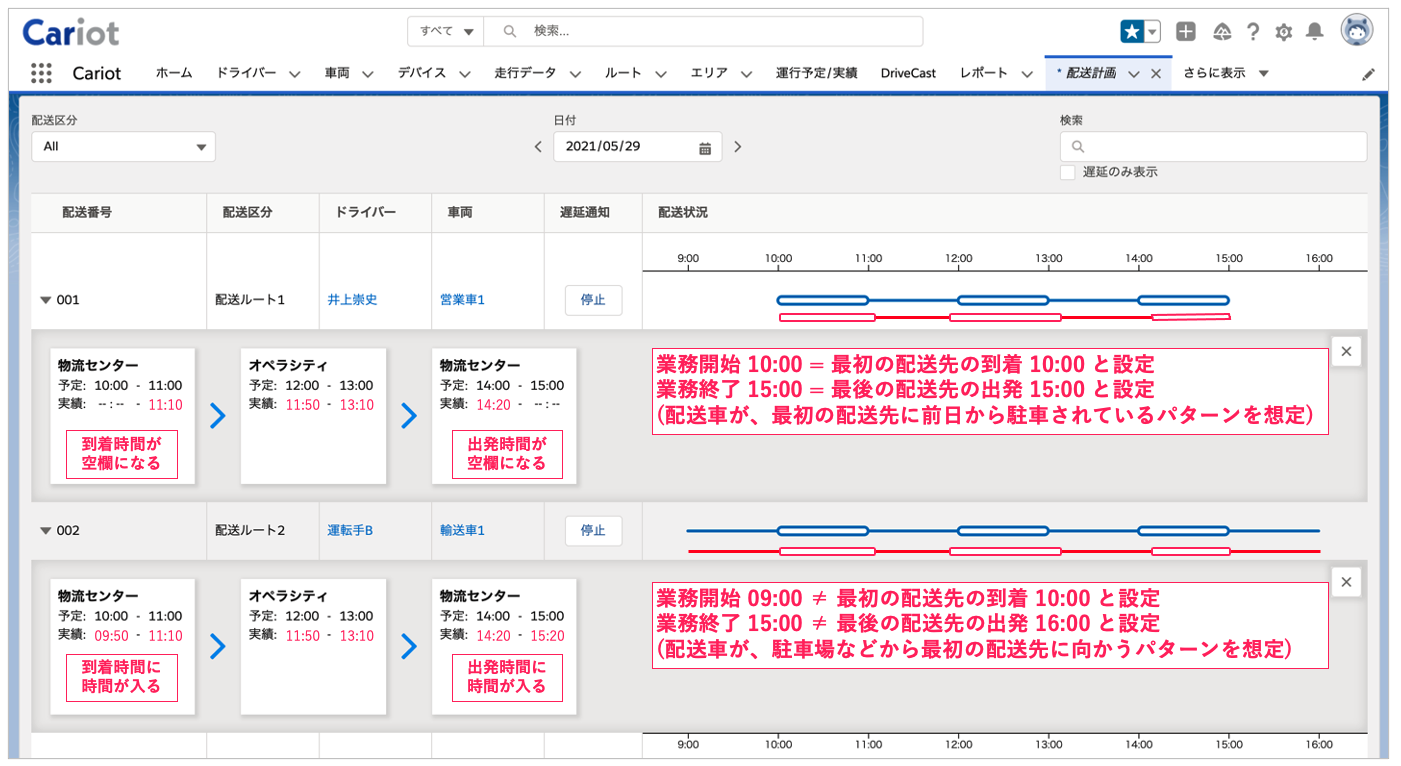Screen dimensions: 1401x766
Task: Open the help question mark icon
Action: (x=1252, y=32)
